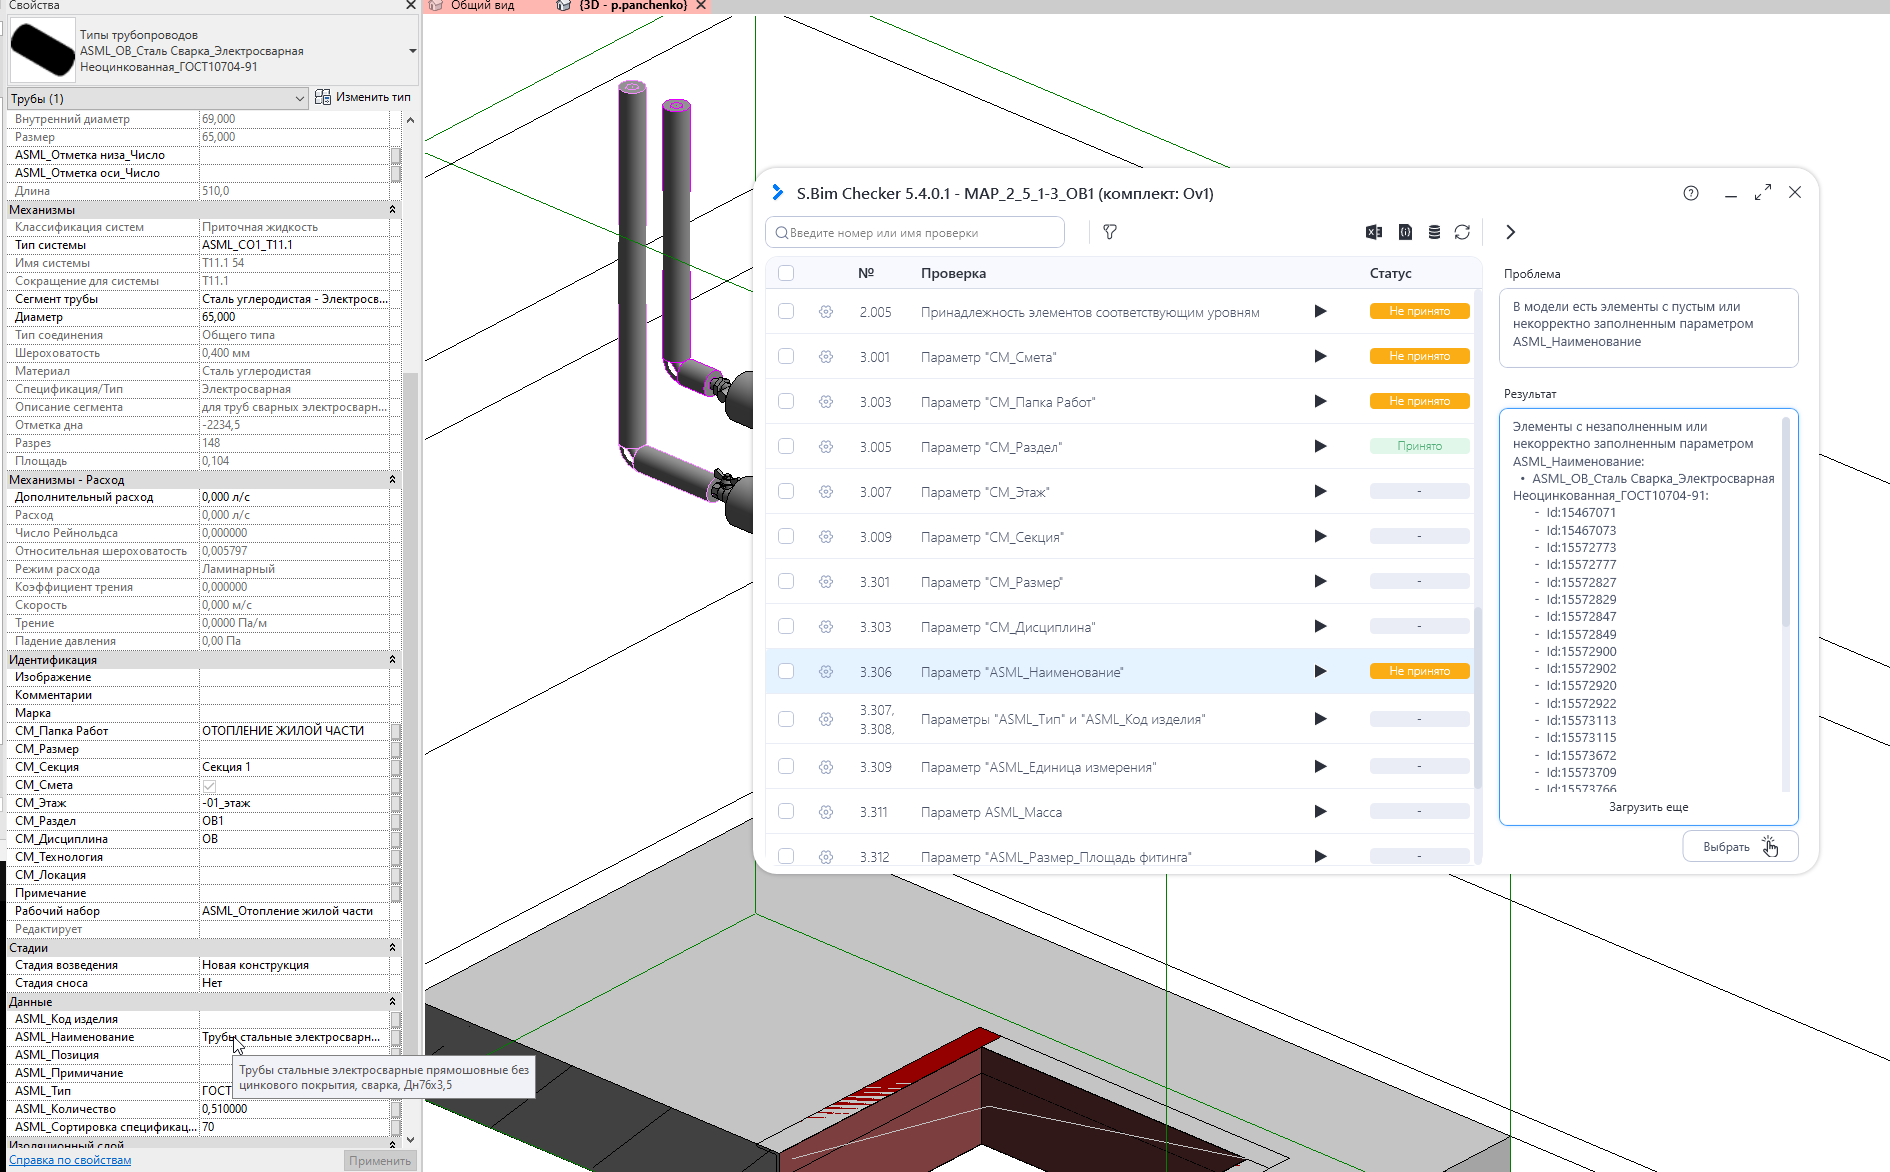Click the "№" column header
Image resolution: width=1890 pixels, height=1172 pixels.
[866, 273]
